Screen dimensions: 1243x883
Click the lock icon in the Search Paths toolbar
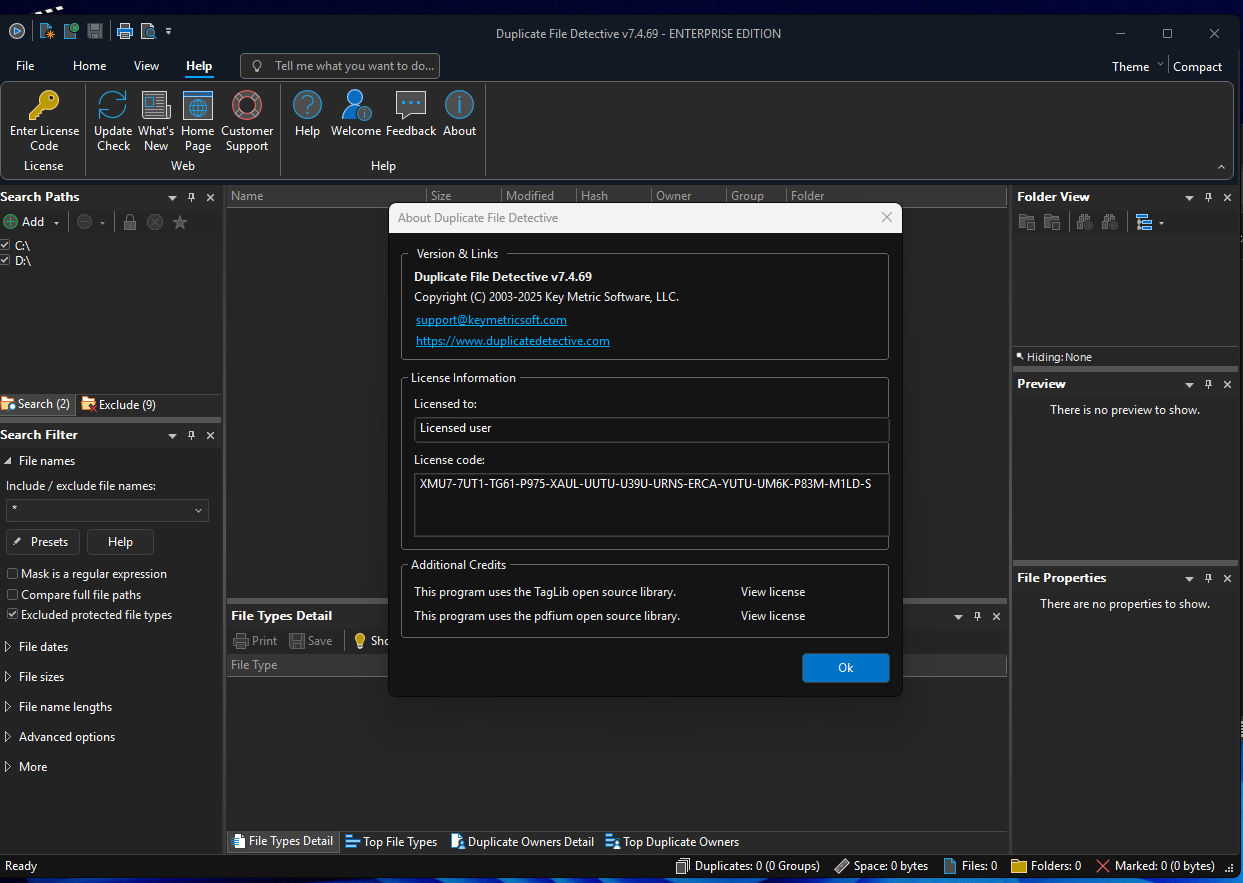[x=130, y=222]
